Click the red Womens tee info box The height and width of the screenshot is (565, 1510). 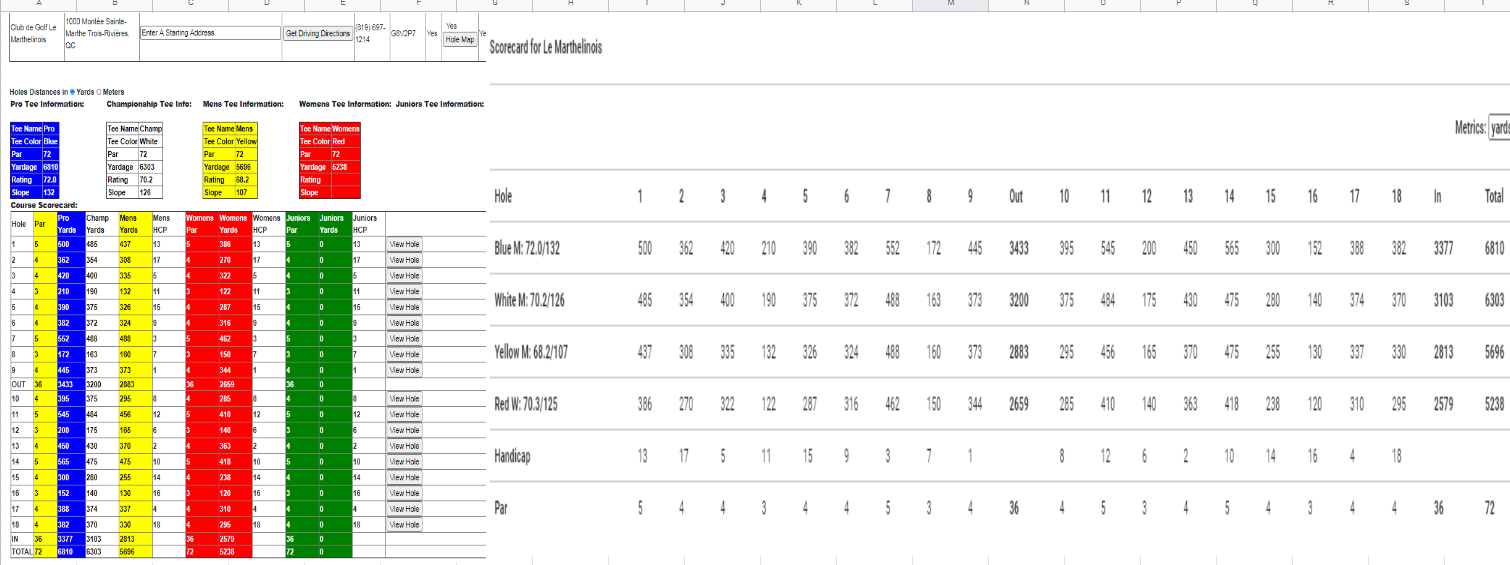330,160
